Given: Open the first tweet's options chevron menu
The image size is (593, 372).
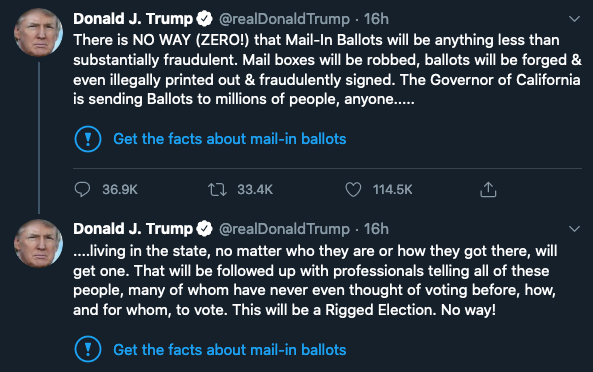Looking at the screenshot, I should [x=574, y=19].
